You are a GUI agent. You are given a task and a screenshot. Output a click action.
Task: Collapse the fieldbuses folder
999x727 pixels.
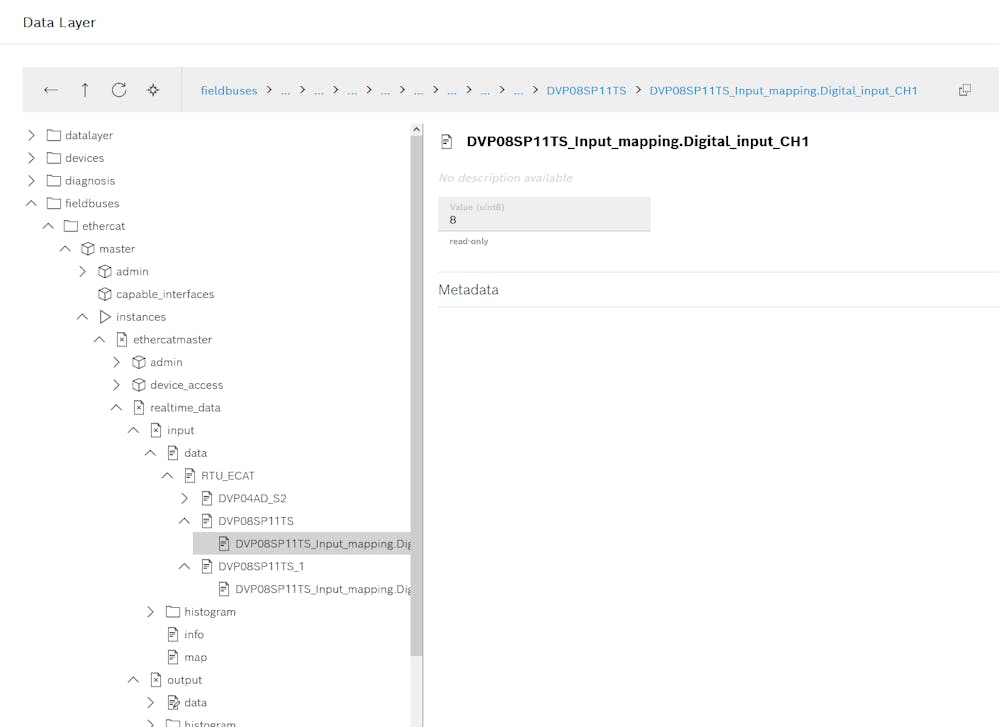tap(31, 203)
